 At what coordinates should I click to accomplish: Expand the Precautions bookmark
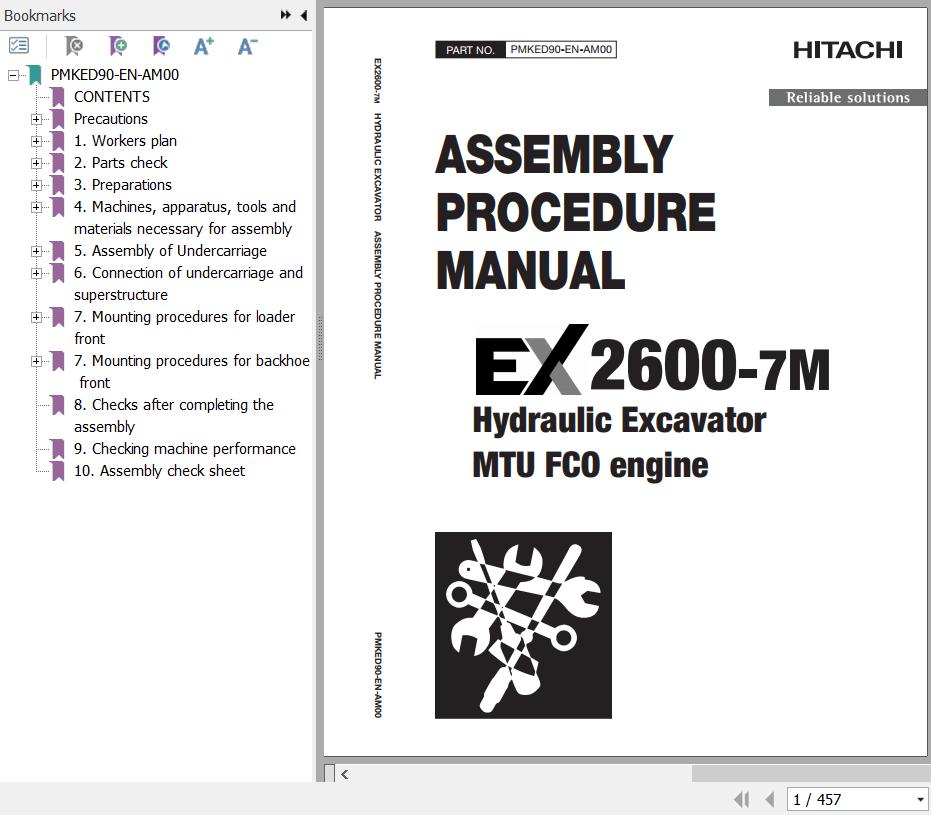click(x=36, y=119)
